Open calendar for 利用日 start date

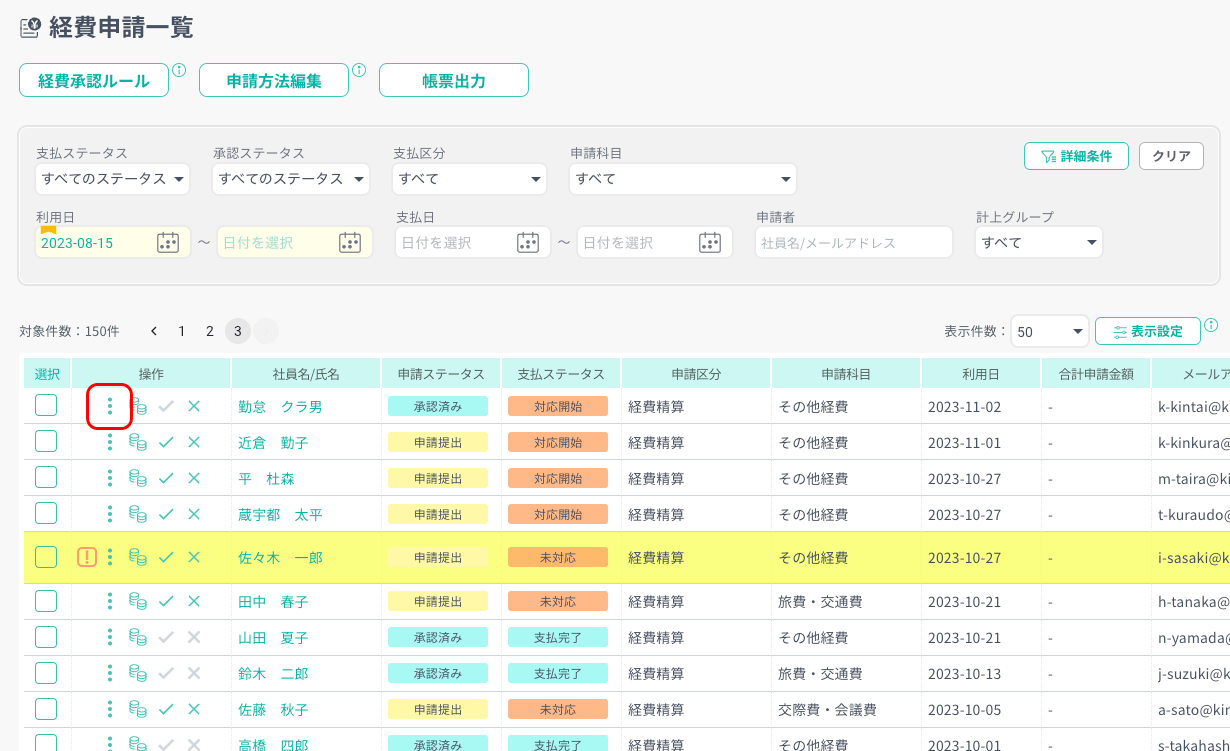(168, 242)
